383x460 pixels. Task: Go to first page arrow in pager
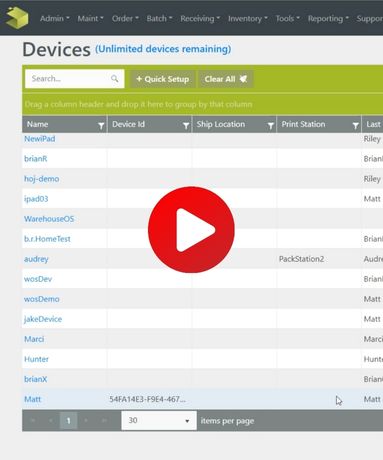(33, 421)
